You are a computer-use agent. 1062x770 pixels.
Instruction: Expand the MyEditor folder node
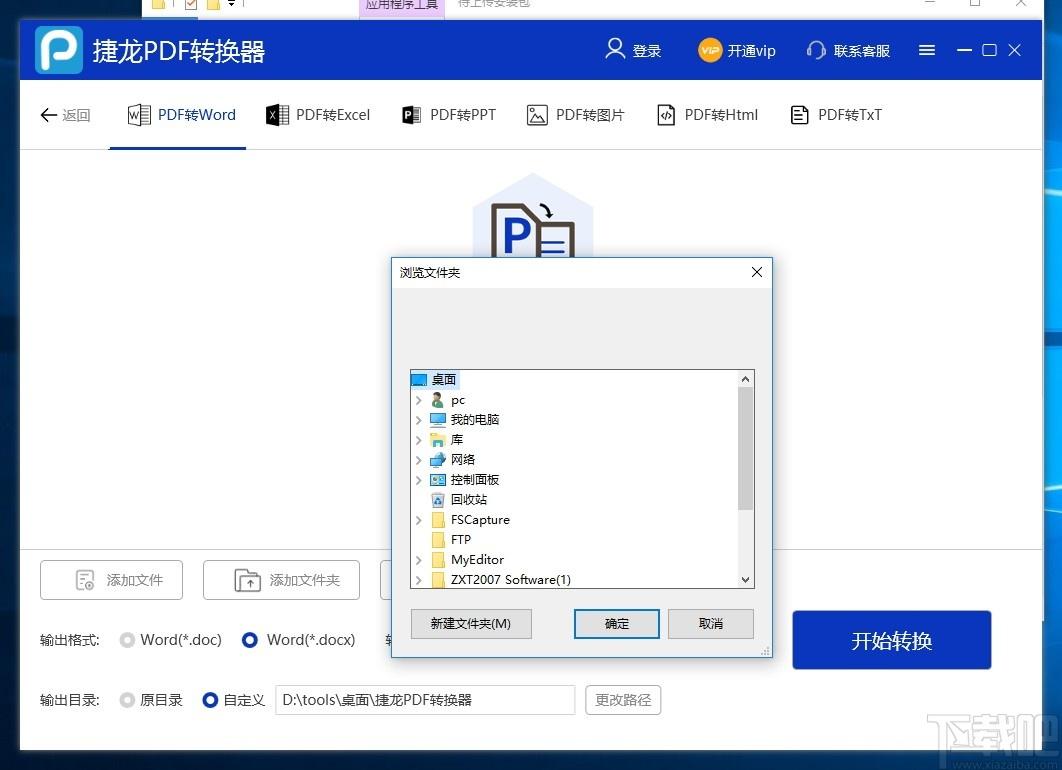coord(419,560)
